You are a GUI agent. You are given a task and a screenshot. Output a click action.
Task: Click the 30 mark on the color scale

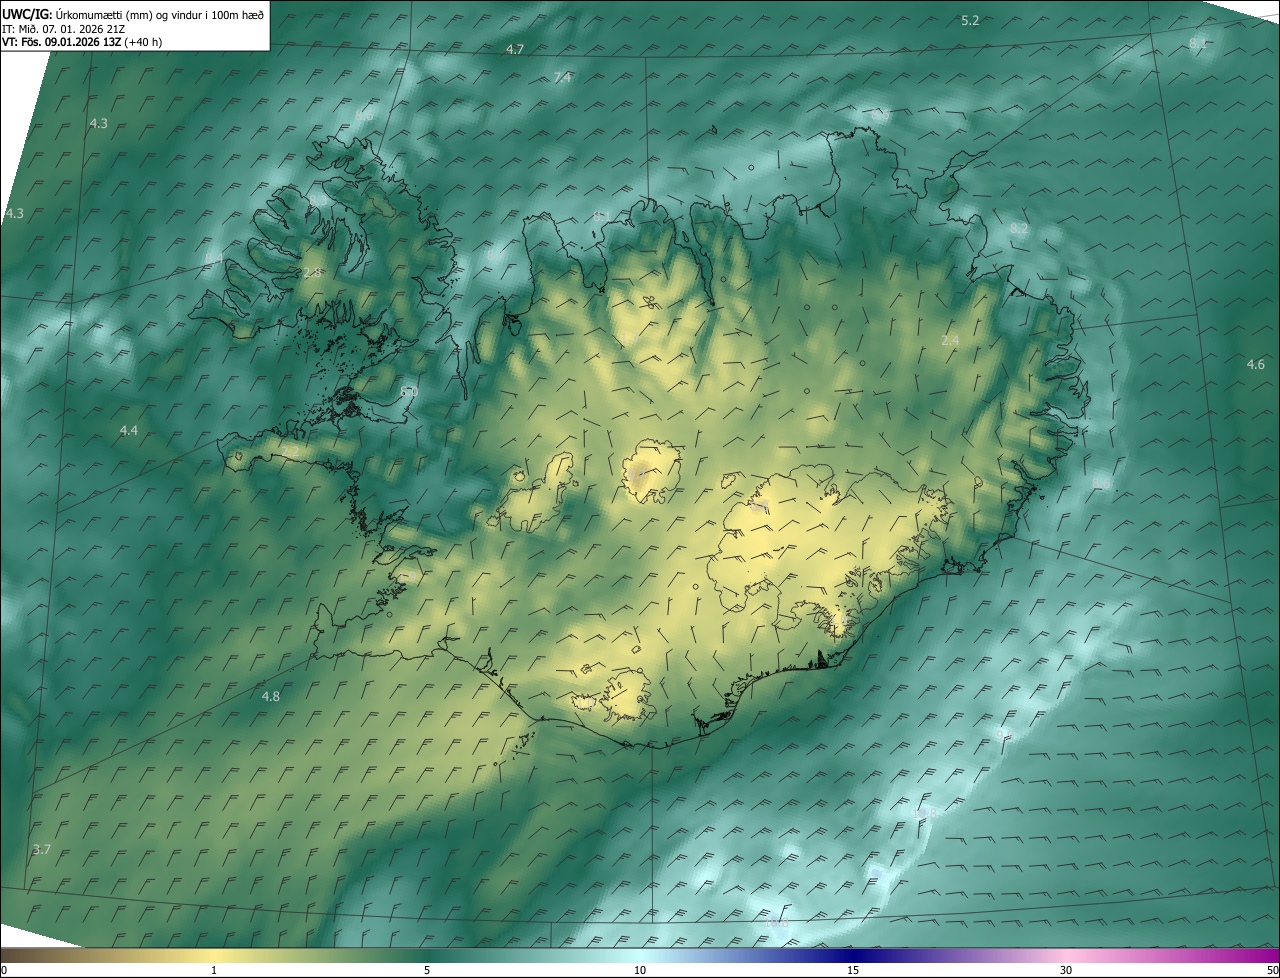click(x=1066, y=970)
